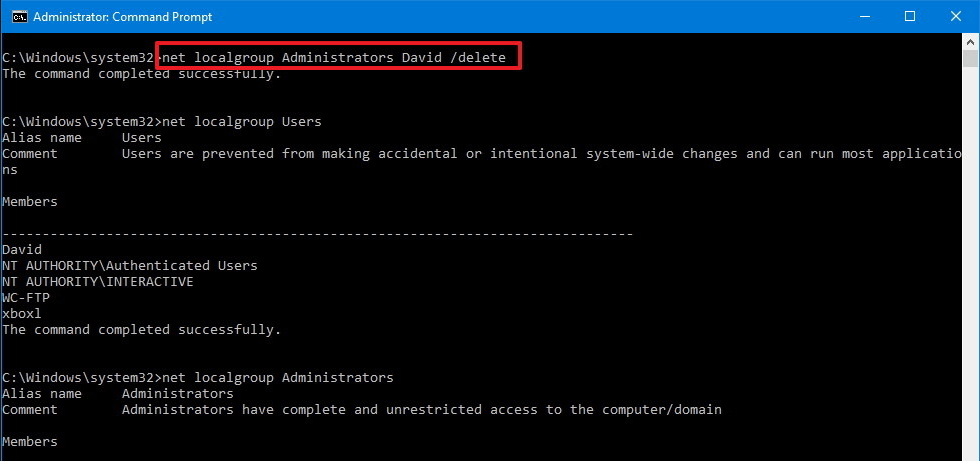Click the 'Administrator: Command Prompt' title text

click(122, 17)
